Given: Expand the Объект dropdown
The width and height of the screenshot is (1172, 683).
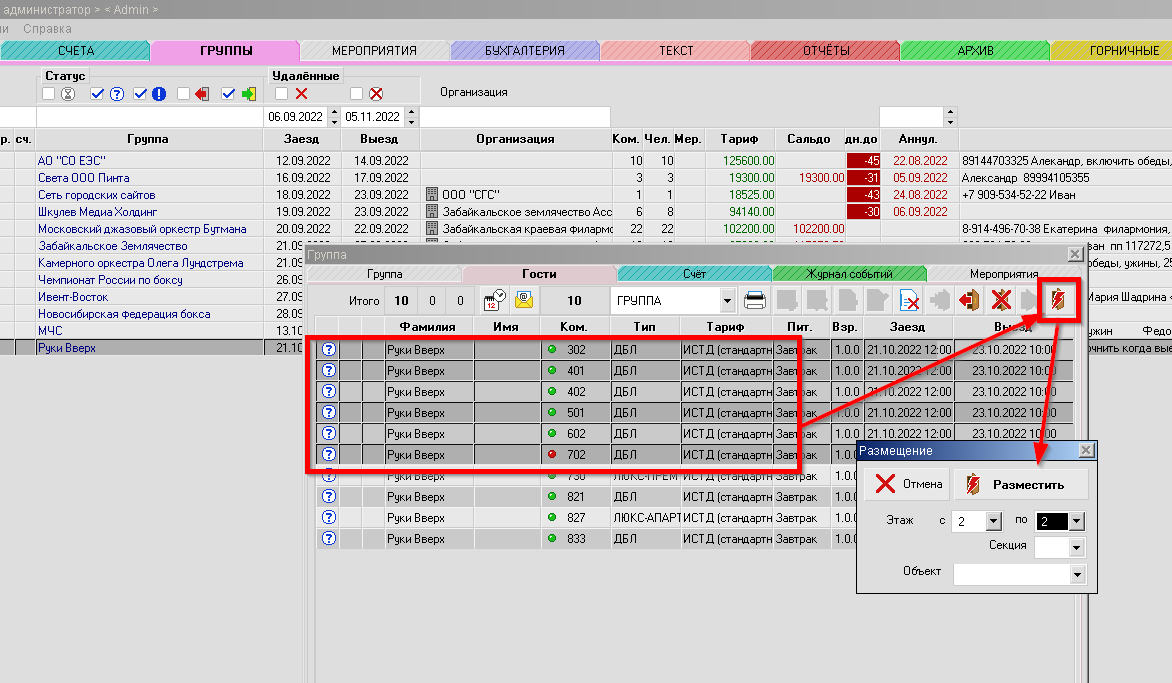Looking at the screenshot, I should coord(1076,575).
